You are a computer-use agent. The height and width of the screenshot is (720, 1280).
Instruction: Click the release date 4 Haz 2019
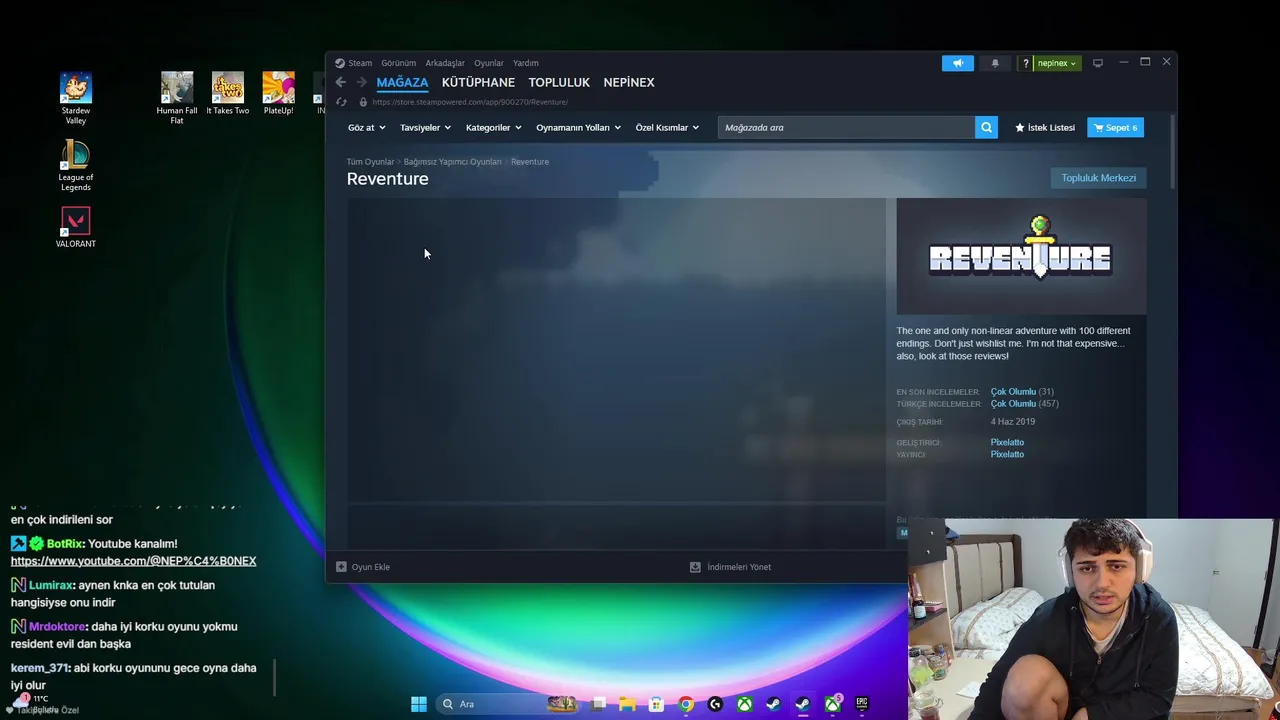1012,421
